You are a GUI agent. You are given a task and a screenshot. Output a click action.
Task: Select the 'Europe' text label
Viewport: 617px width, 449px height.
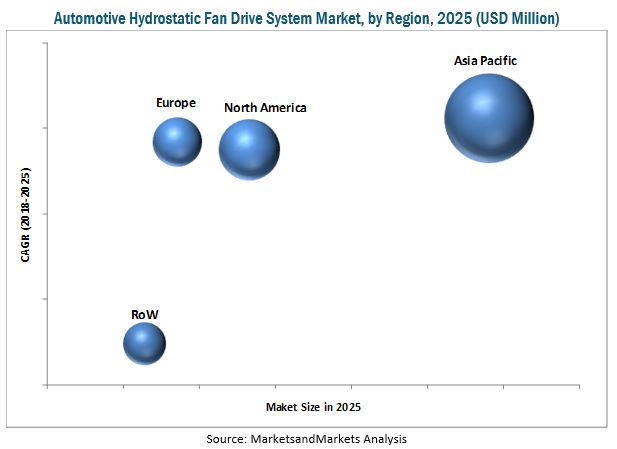click(176, 102)
